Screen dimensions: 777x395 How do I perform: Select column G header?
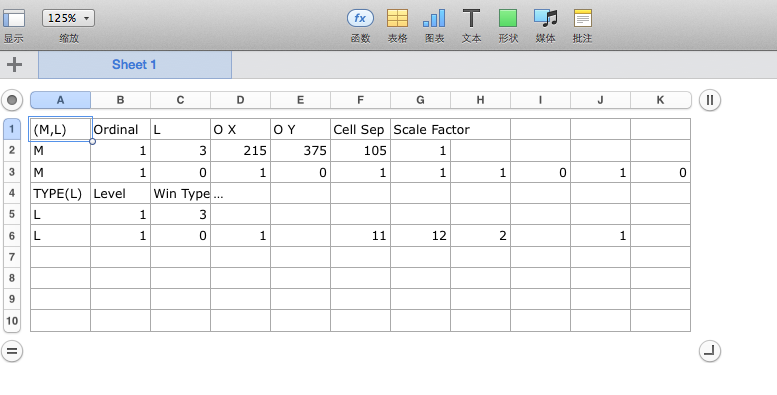click(420, 100)
